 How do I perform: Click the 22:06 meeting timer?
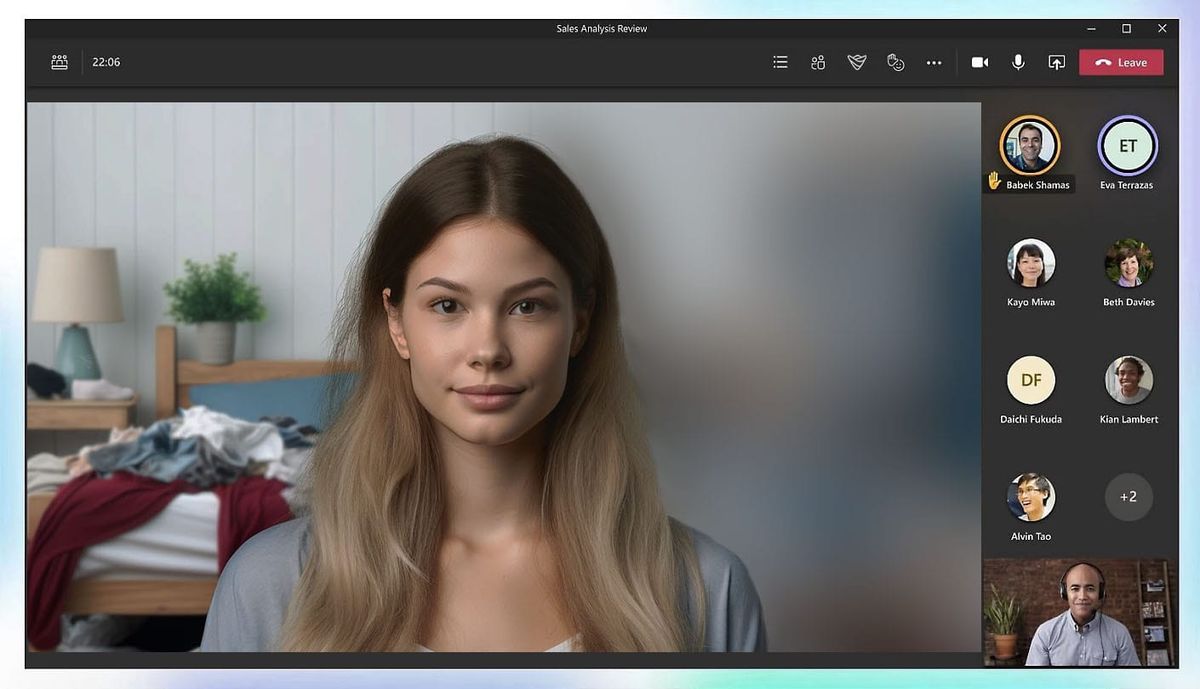103,62
